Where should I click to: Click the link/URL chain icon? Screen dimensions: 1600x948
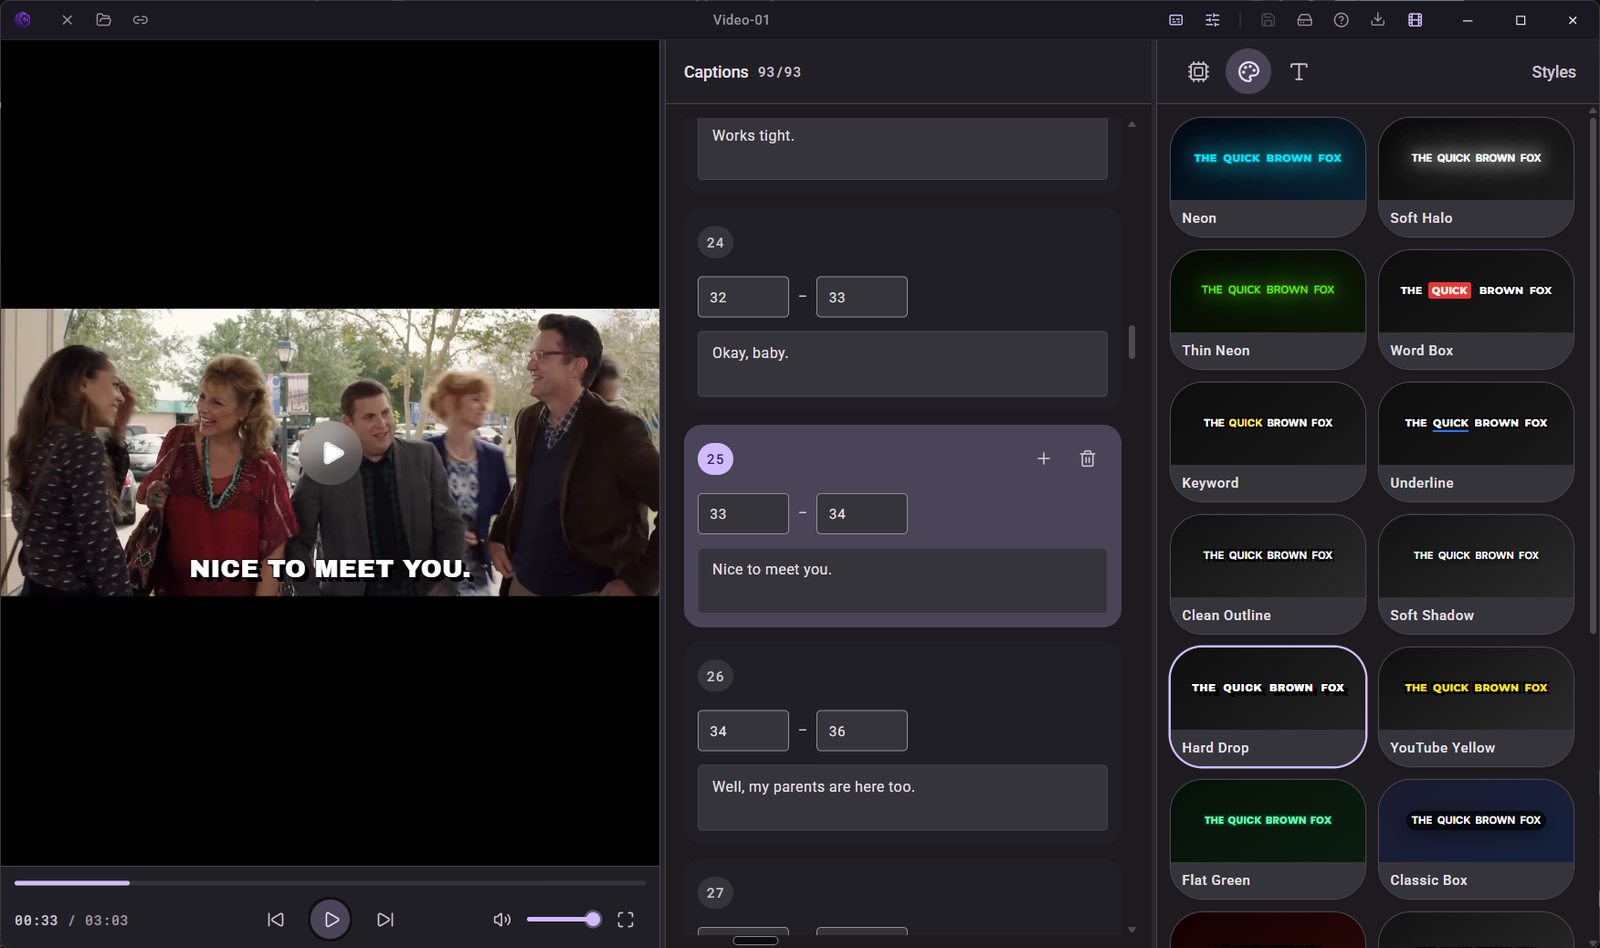tap(140, 20)
